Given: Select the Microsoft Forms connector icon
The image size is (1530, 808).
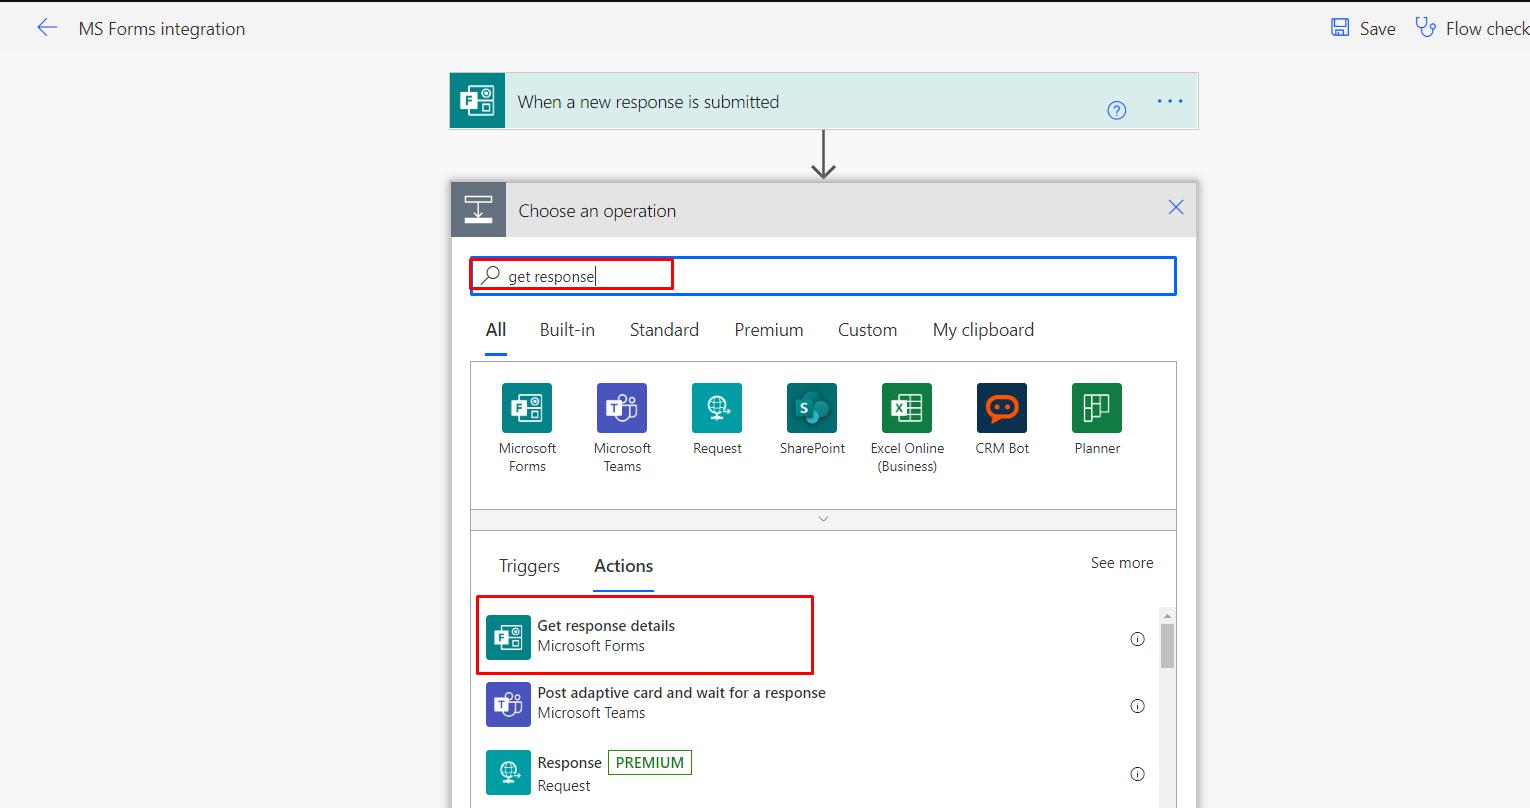Looking at the screenshot, I should (x=527, y=408).
